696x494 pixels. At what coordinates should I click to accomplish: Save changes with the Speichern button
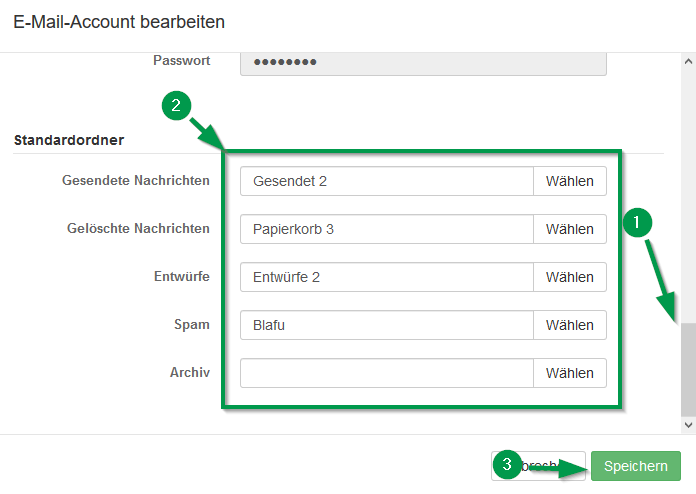pyautogui.click(x=636, y=466)
